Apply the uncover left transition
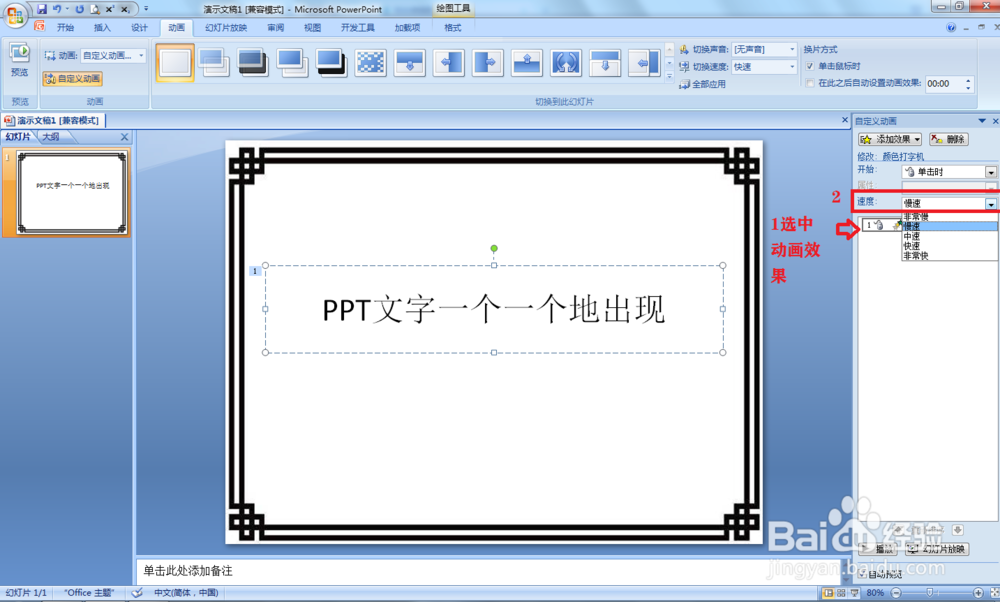 (x=644, y=62)
